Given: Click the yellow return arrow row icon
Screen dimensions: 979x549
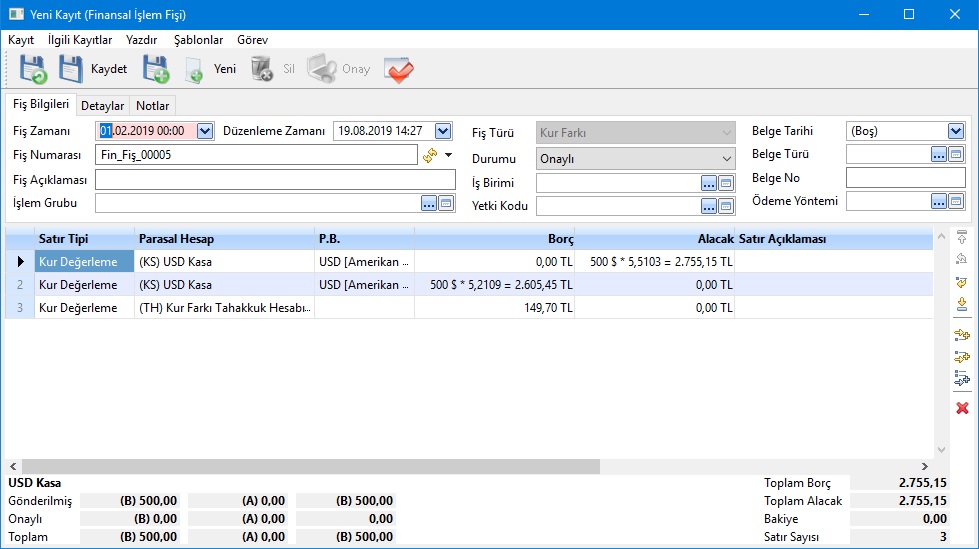Looking at the screenshot, I should [962, 282].
